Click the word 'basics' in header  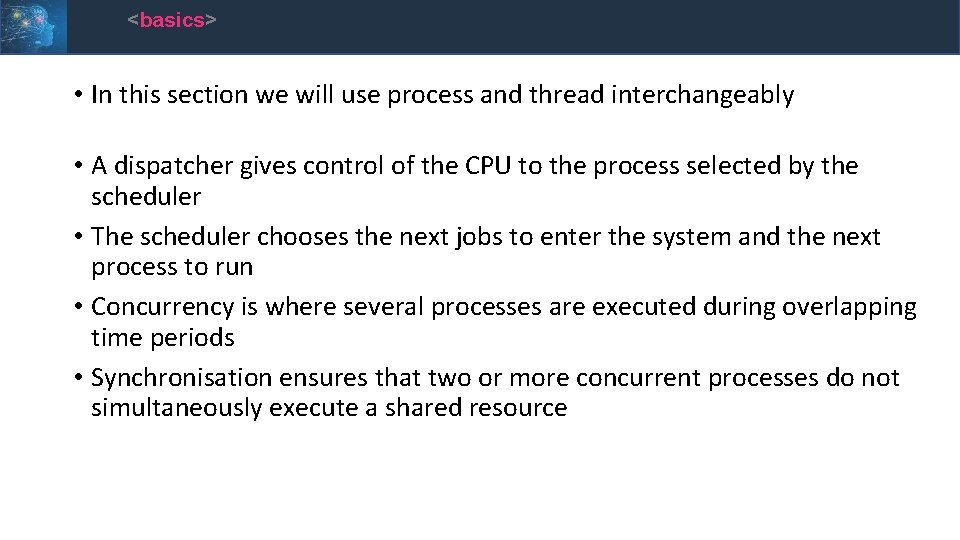coord(171,20)
